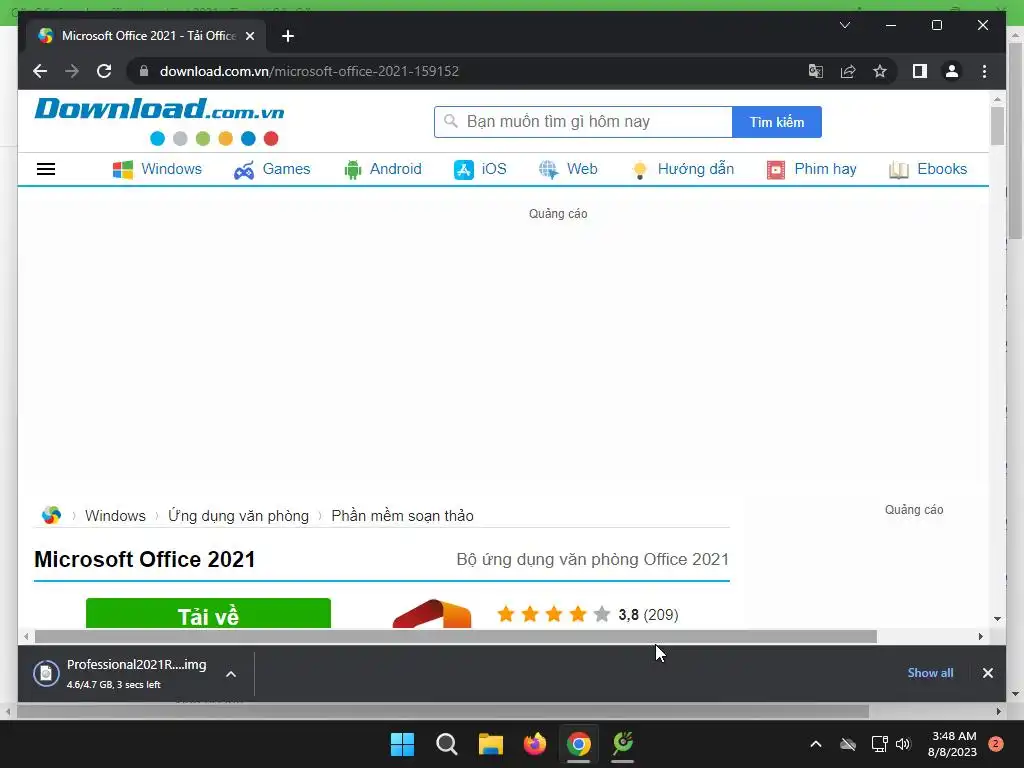Click the OneDrive cloud icon in tray
Viewport: 1024px width, 768px height.
[848, 744]
